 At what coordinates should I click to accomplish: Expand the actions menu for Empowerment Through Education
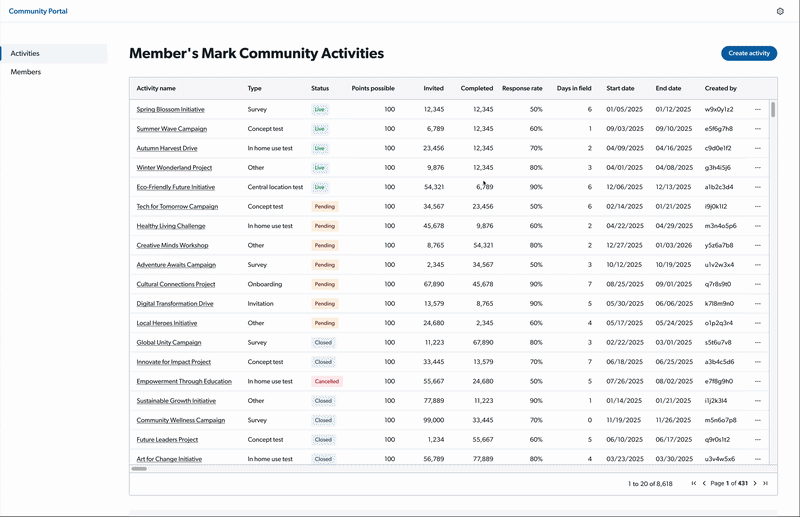(x=758, y=381)
